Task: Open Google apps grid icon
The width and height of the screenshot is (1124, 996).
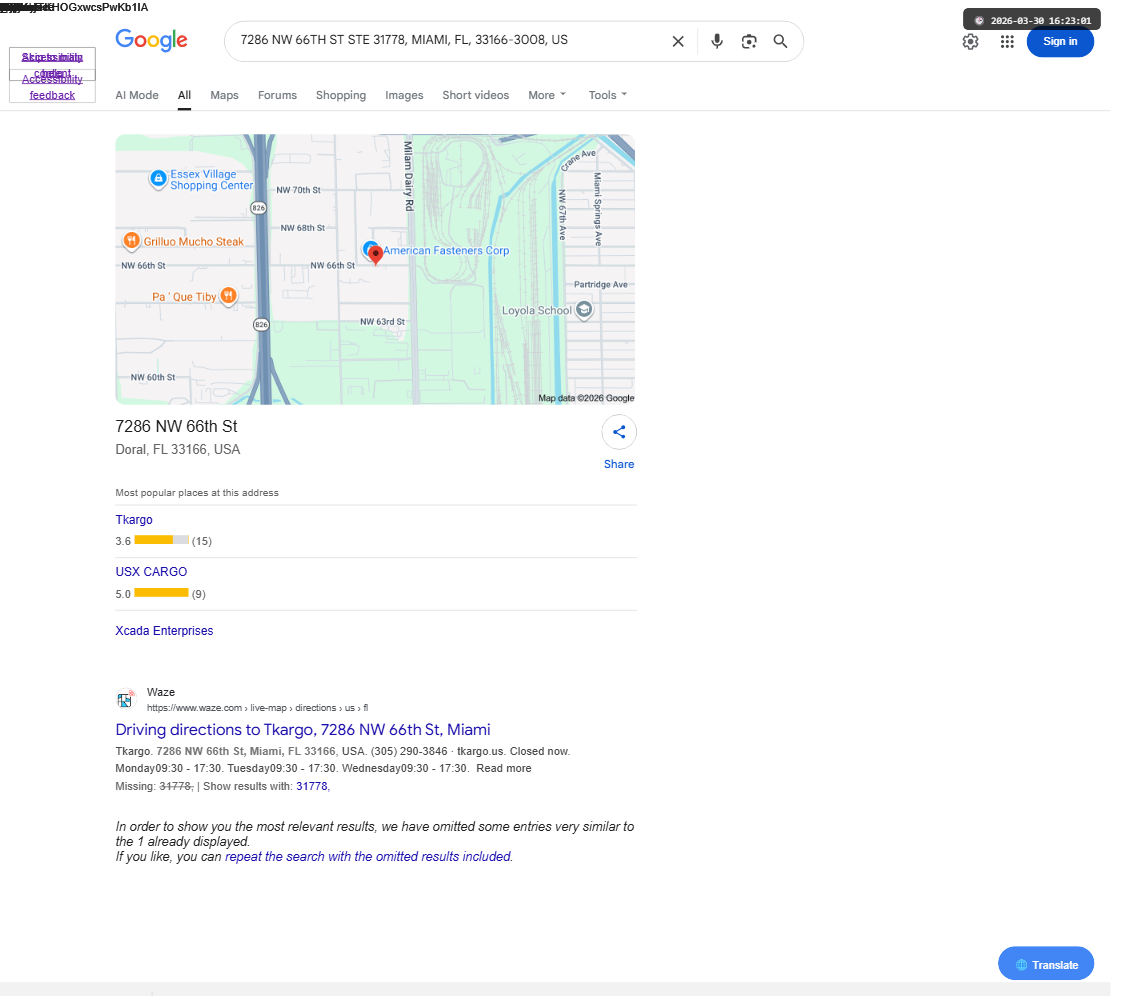Action: pos(1006,42)
